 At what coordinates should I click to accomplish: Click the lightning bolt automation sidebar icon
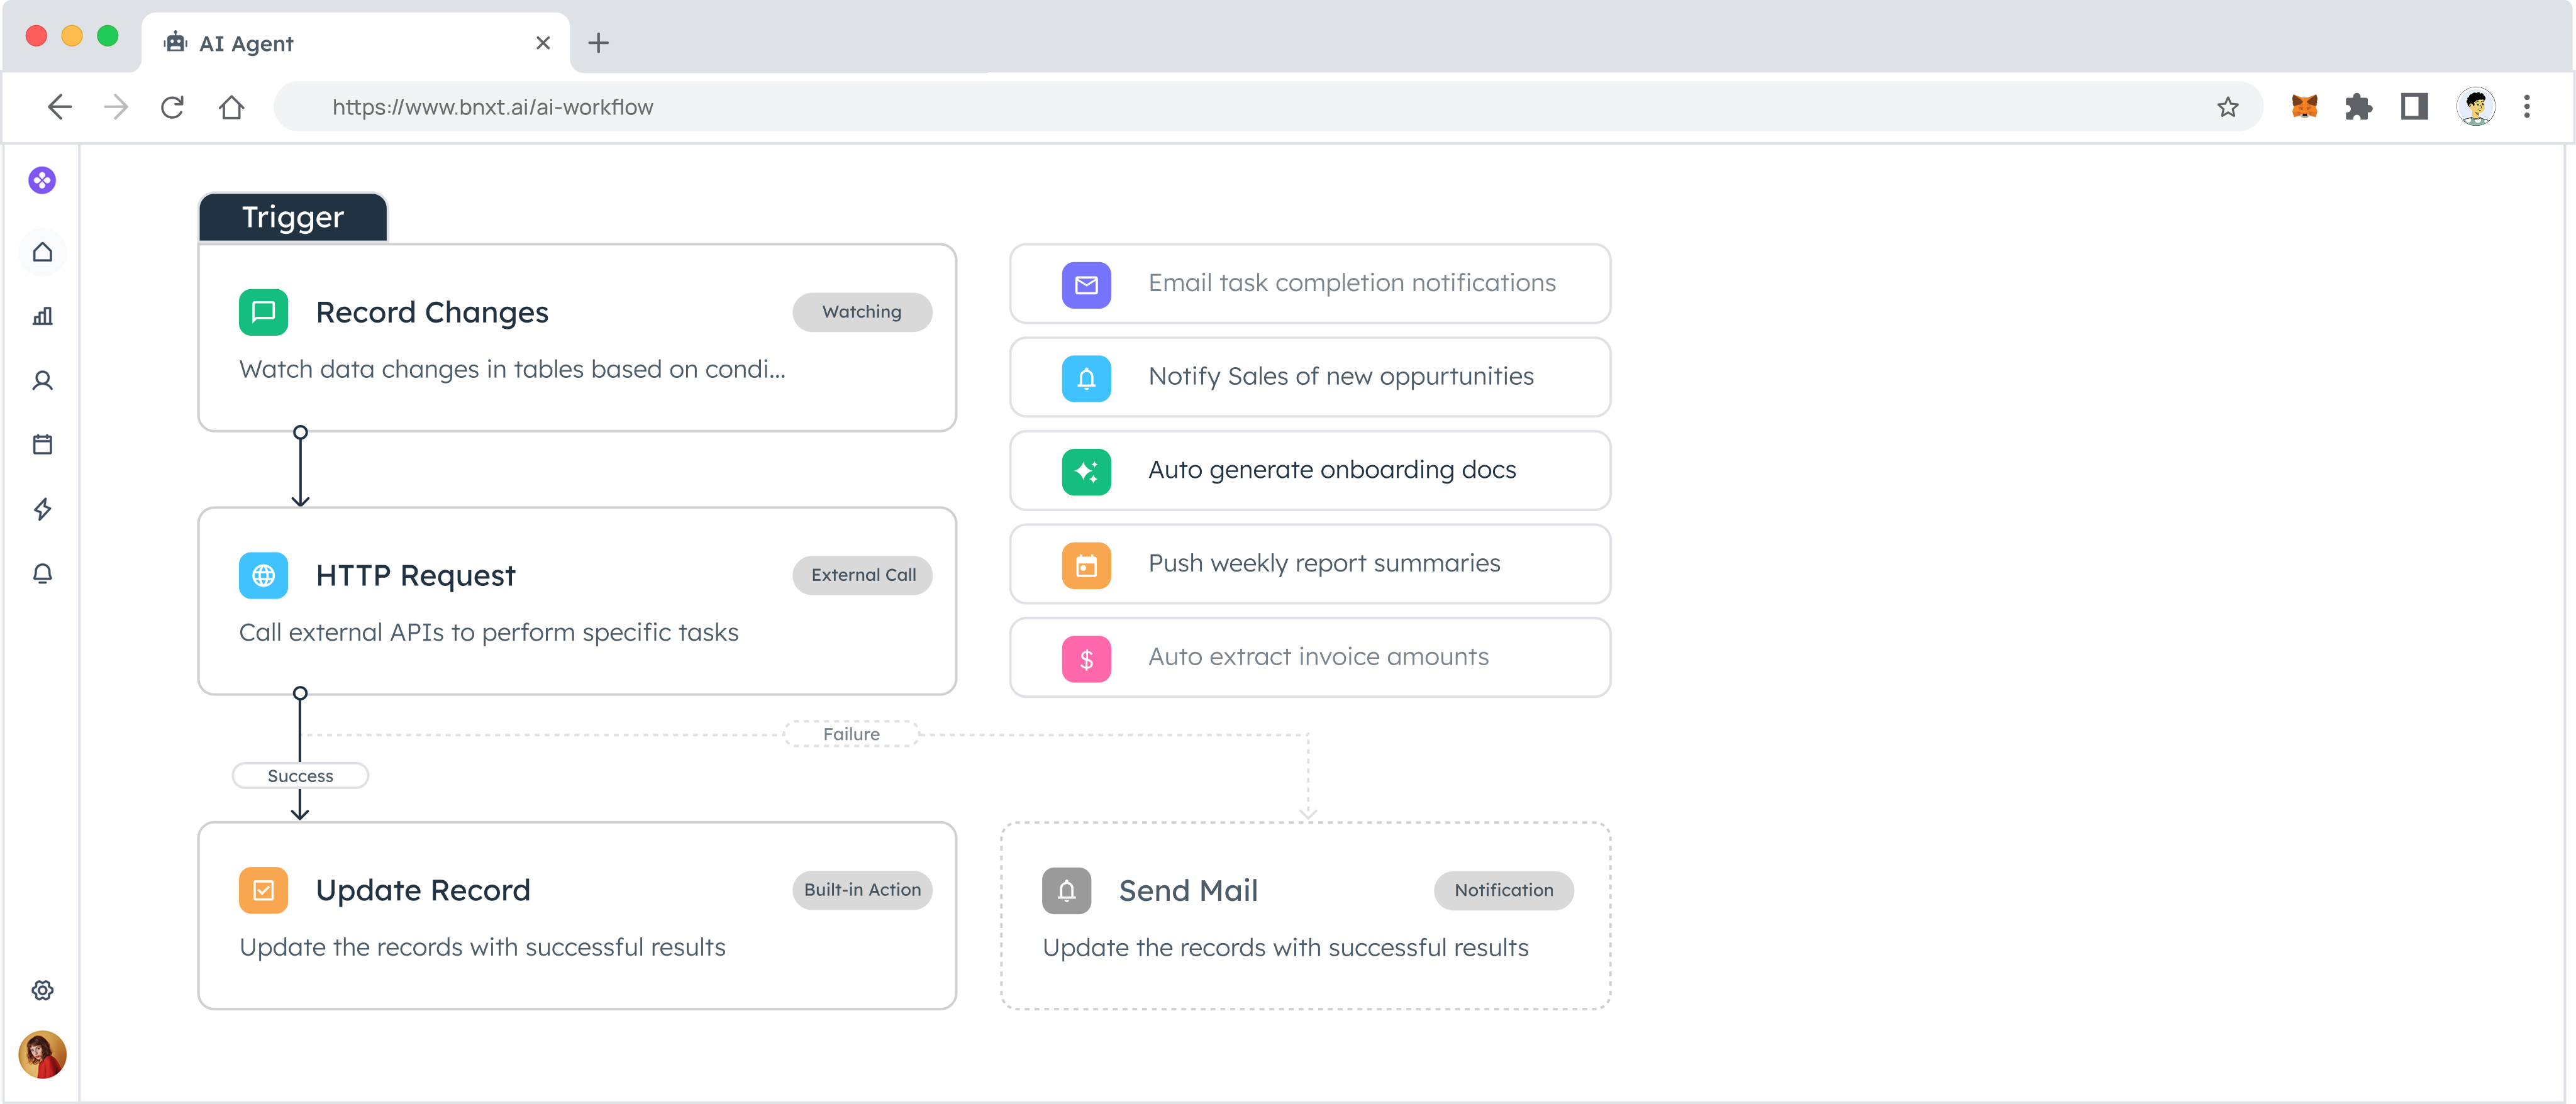click(42, 509)
